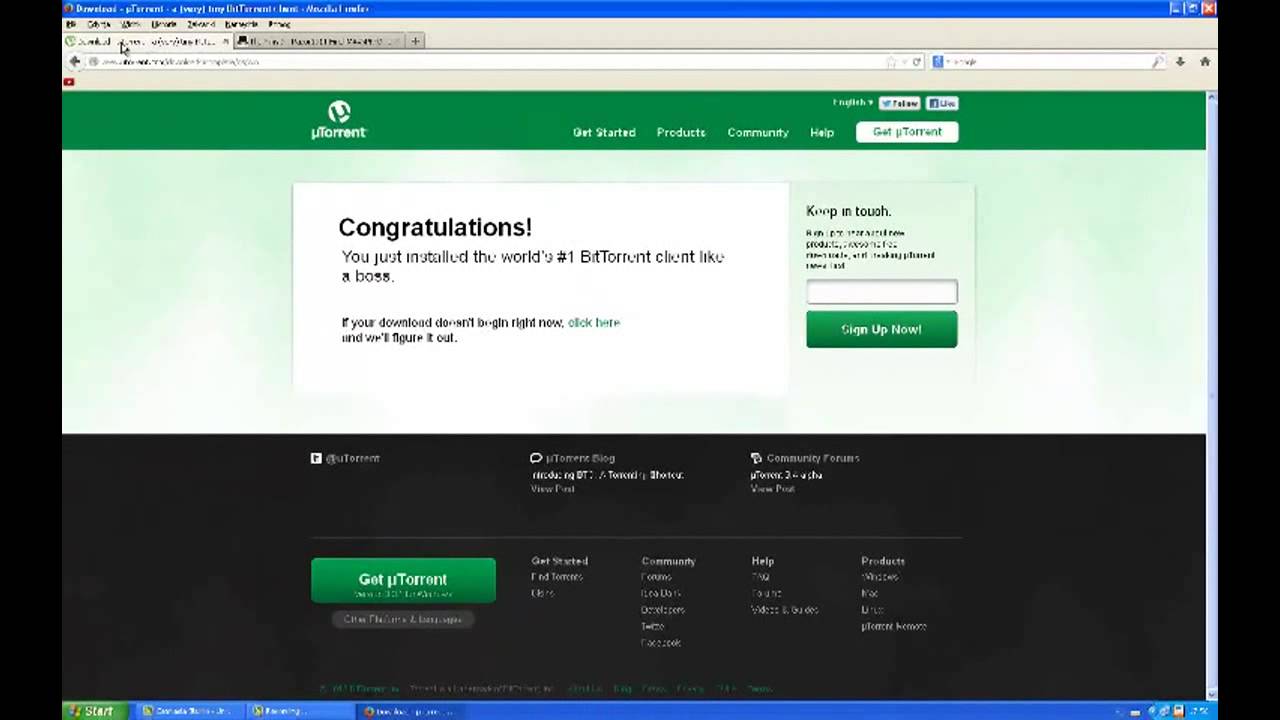This screenshot has height=720, width=1280.
Task: Click the µTorrent logo in the header
Action: [x=339, y=119]
